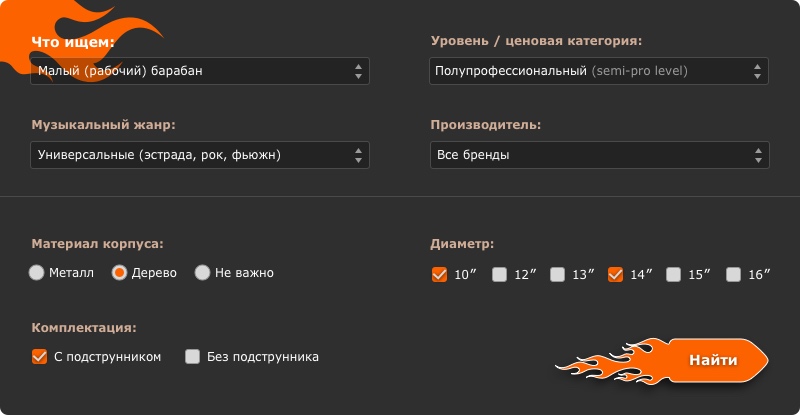Check the "Без подструнника" checkbox
Image resolution: width=800 pixels, height=415 pixels.
point(193,356)
